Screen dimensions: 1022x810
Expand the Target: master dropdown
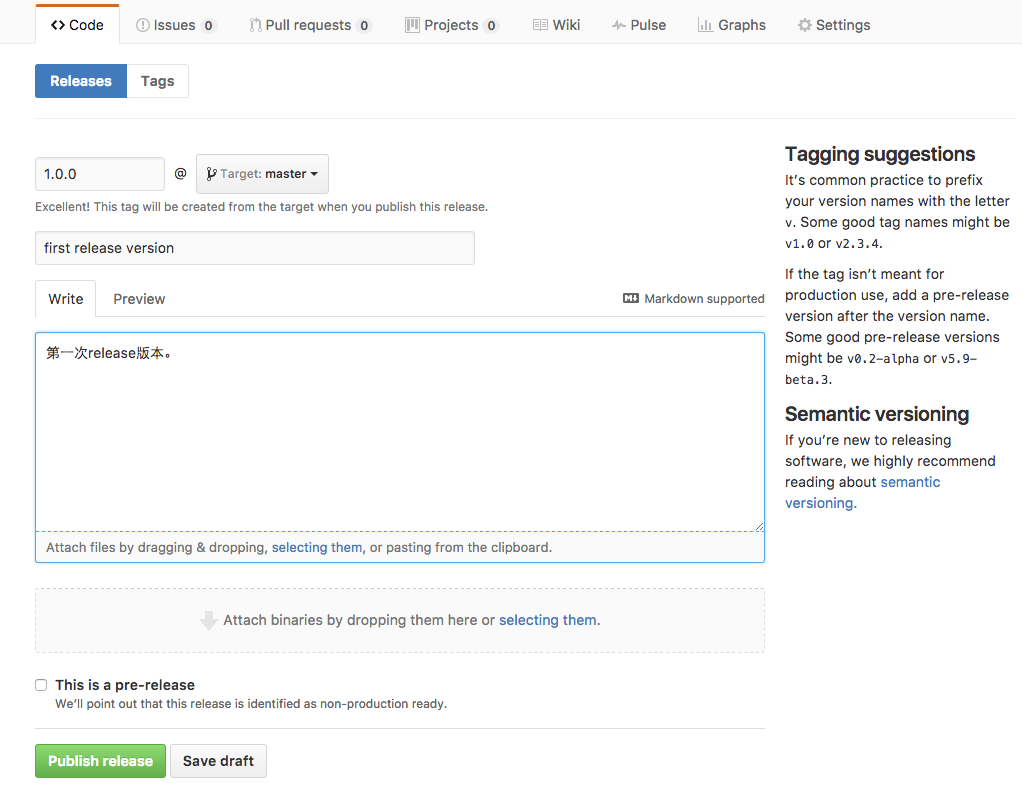tap(262, 174)
